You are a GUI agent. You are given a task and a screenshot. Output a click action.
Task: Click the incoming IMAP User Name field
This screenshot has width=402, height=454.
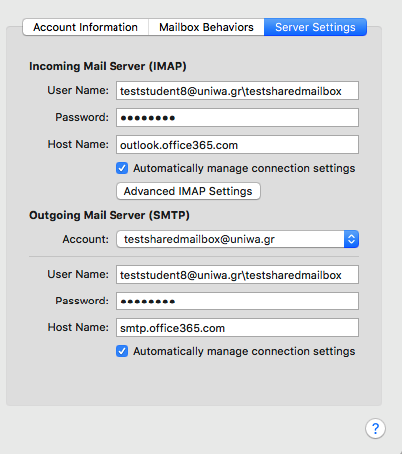[237, 90]
